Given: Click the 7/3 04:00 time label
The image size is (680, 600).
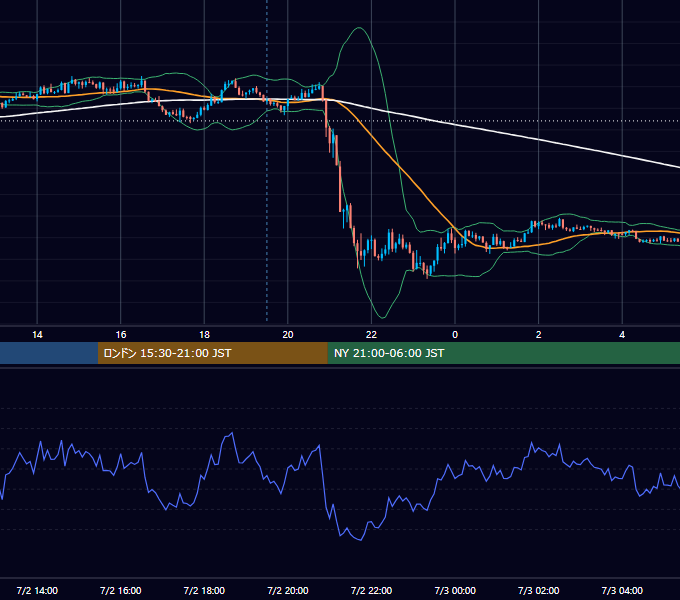Looking at the screenshot, I should click(622, 590).
